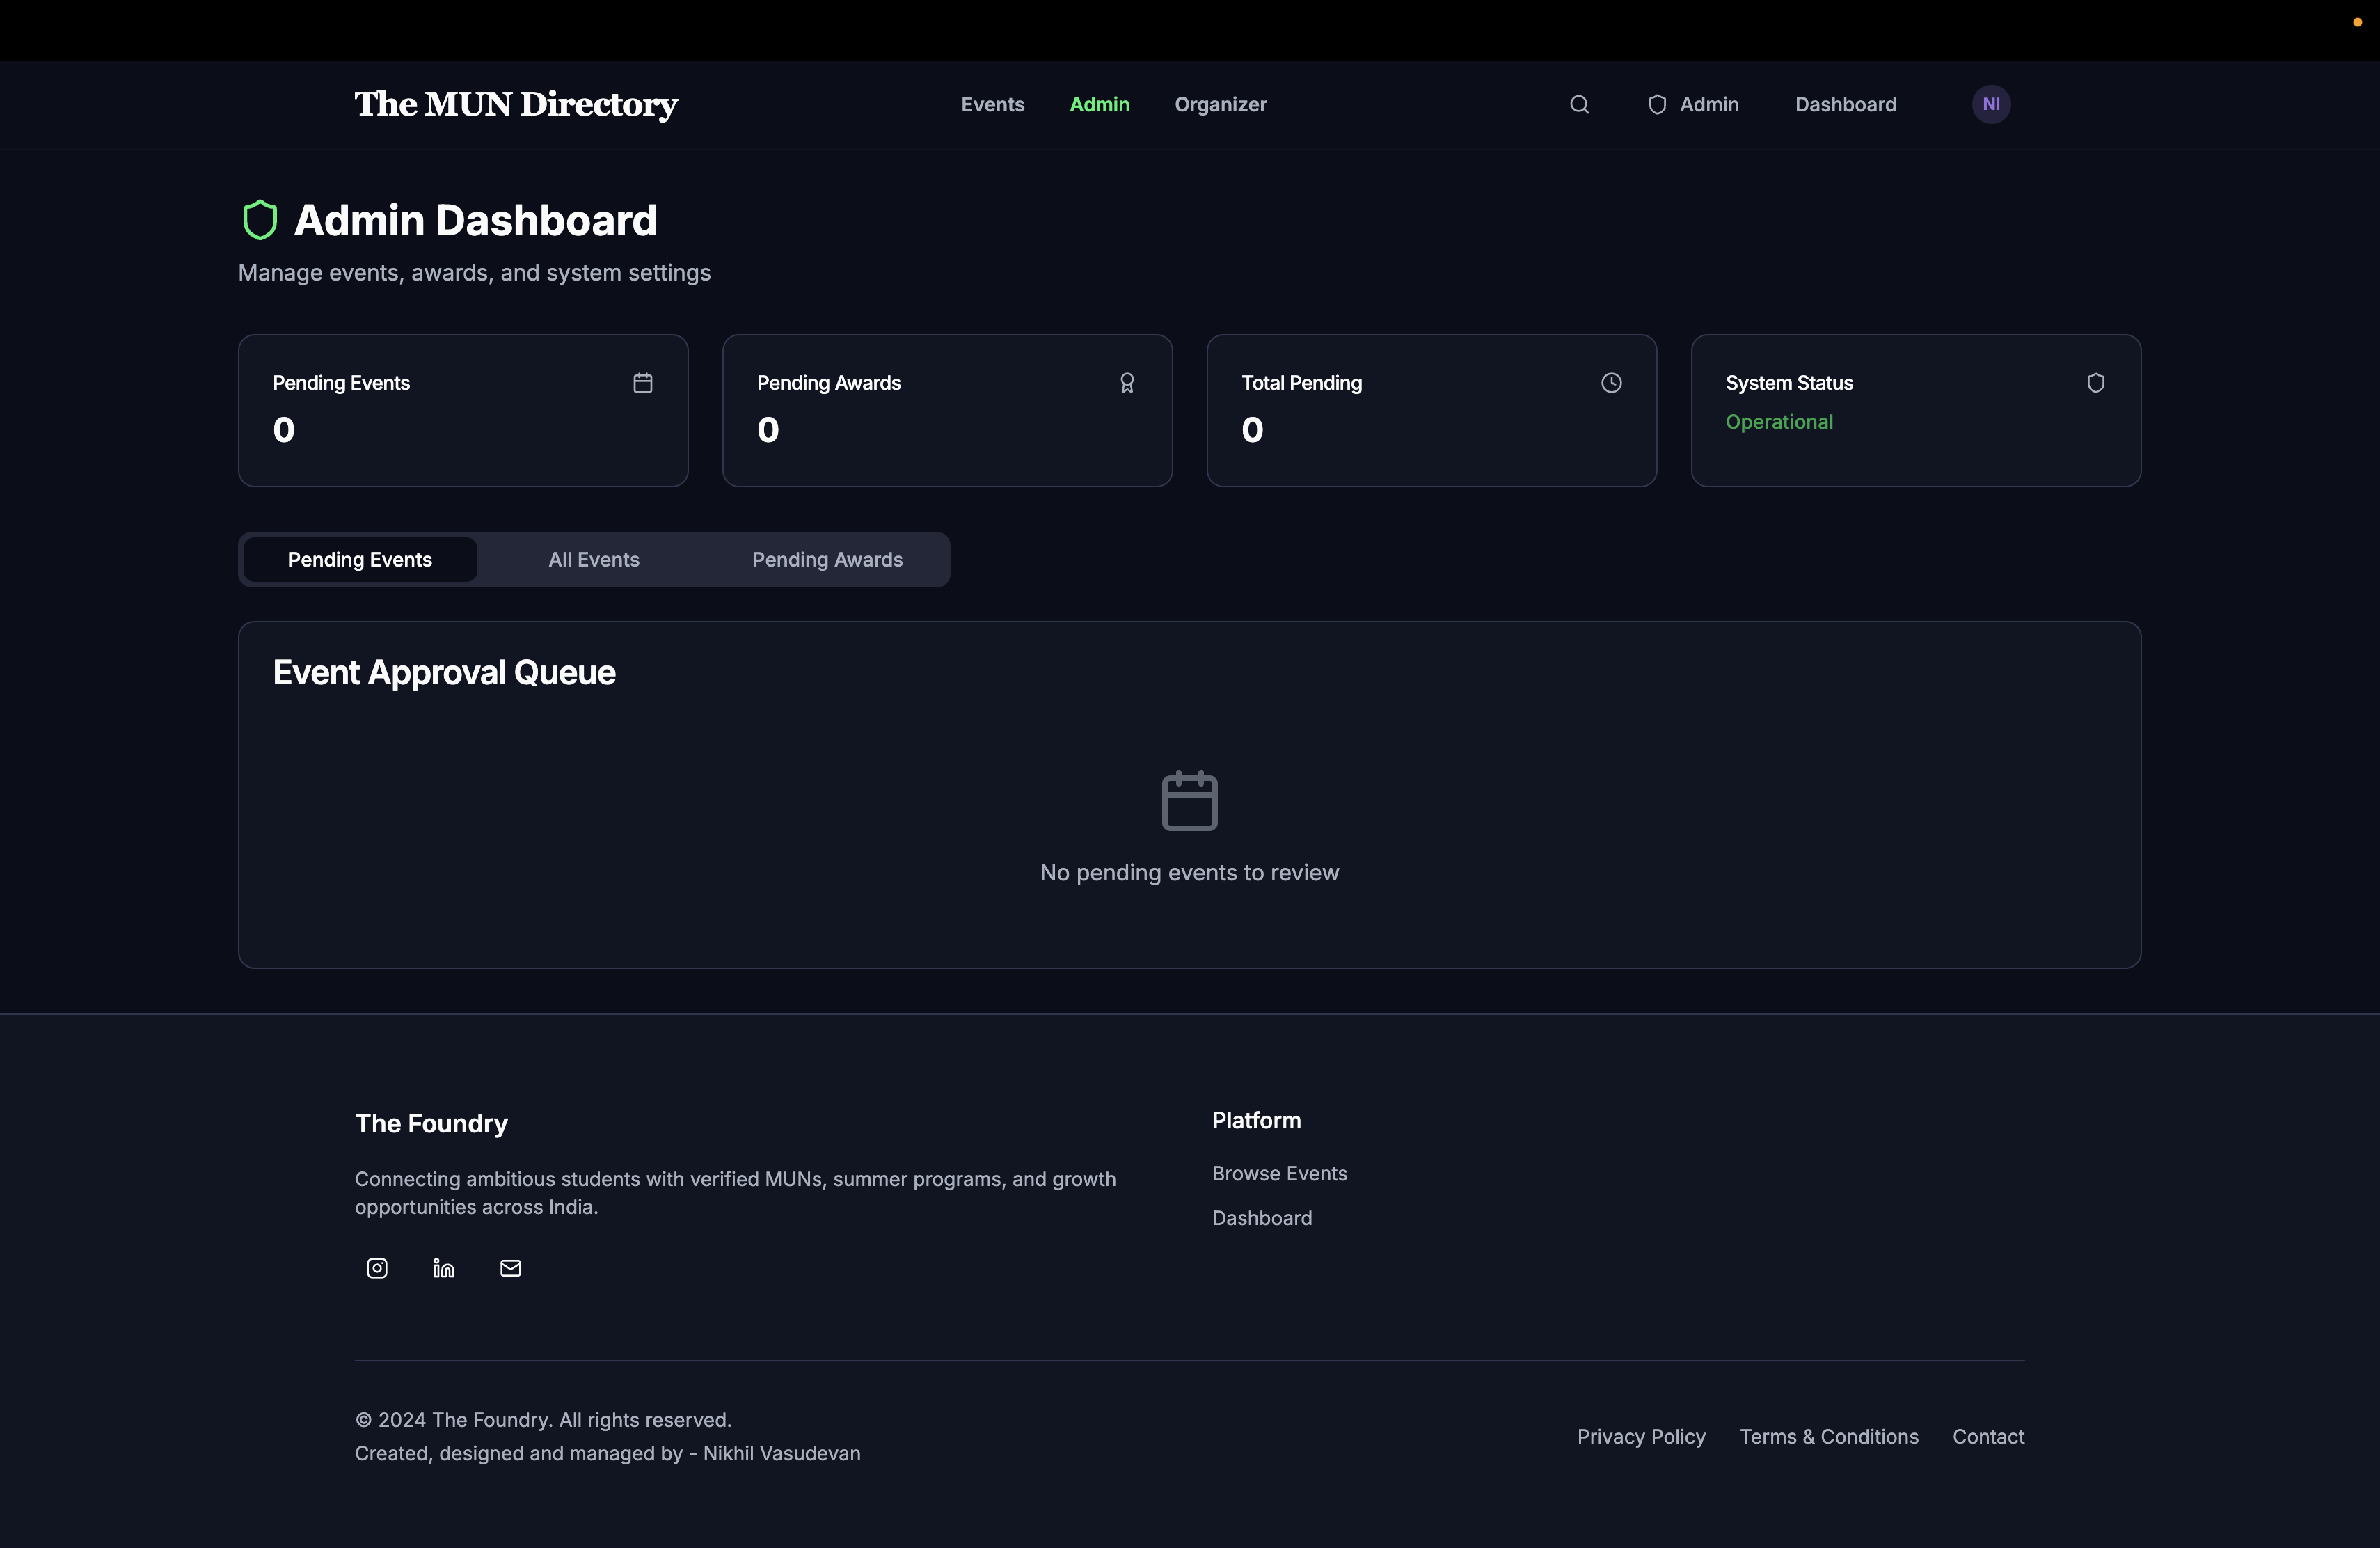Click the Dashboard button in header

point(1845,104)
